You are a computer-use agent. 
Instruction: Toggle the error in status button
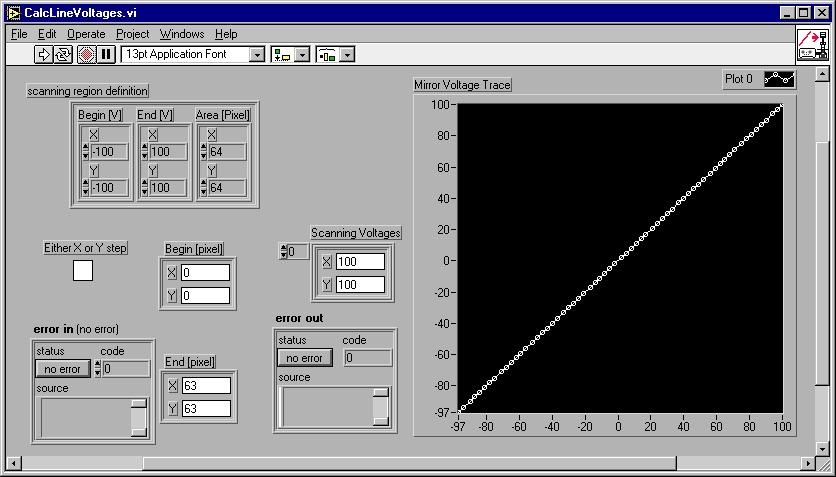coord(63,369)
